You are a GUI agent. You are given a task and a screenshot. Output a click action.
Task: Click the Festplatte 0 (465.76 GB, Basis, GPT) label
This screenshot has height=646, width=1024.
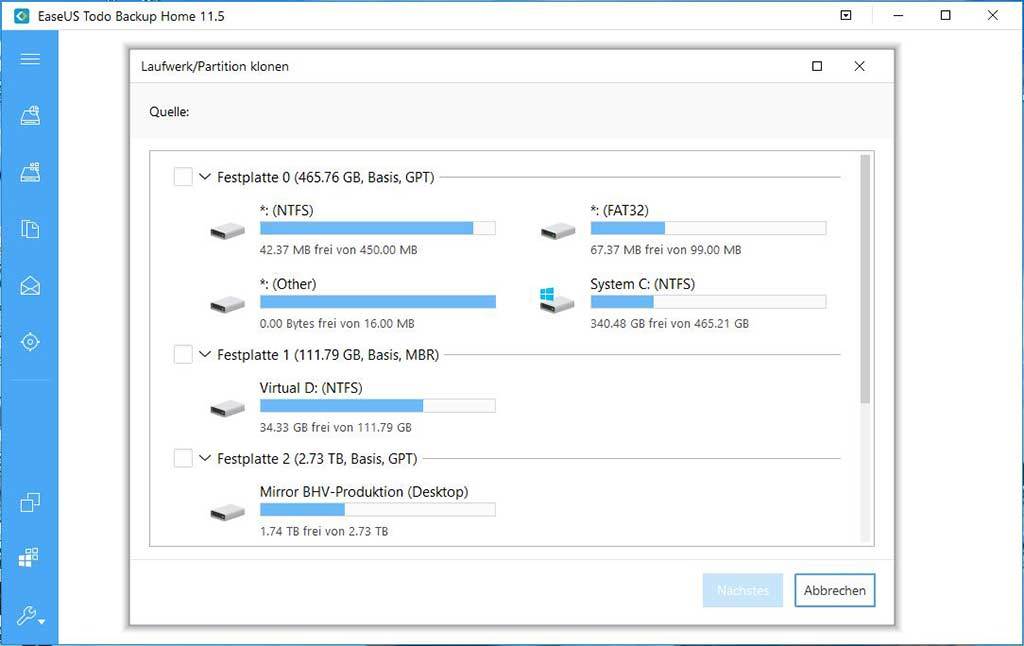coord(325,177)
